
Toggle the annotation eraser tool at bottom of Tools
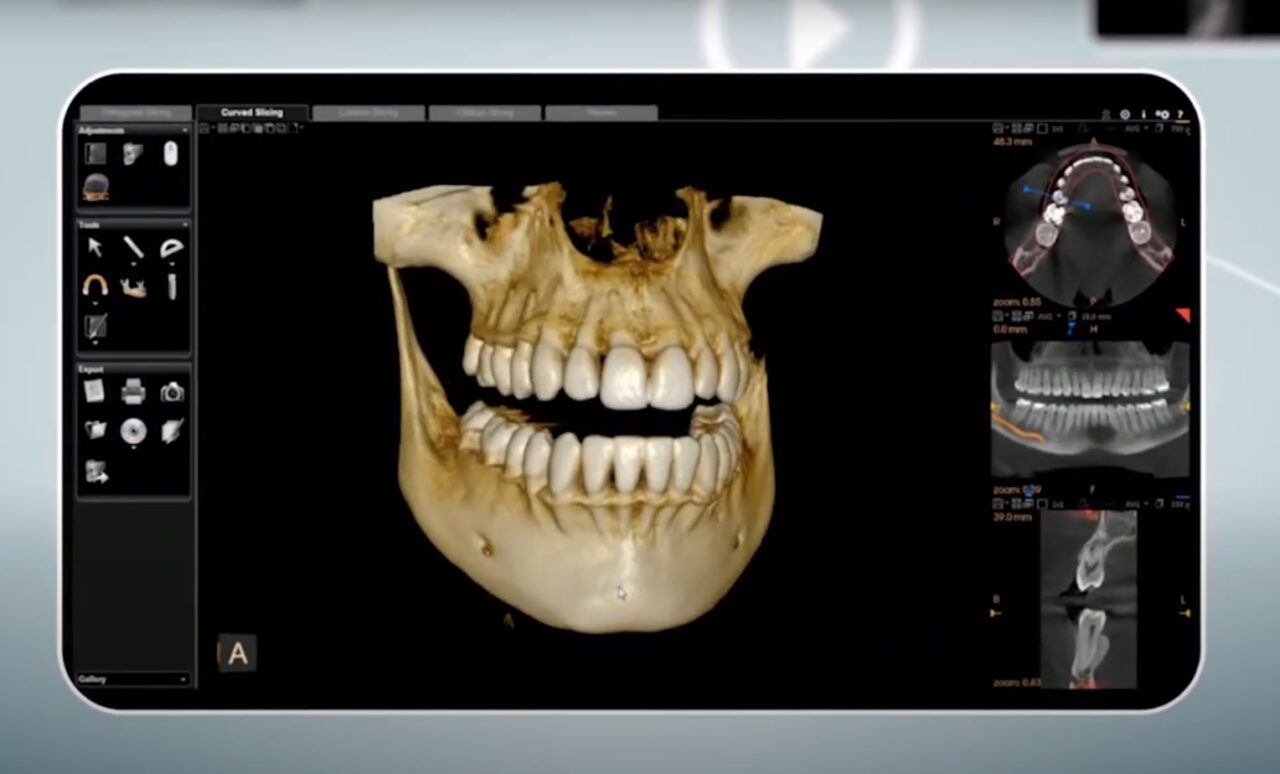(x=95, y=324)
